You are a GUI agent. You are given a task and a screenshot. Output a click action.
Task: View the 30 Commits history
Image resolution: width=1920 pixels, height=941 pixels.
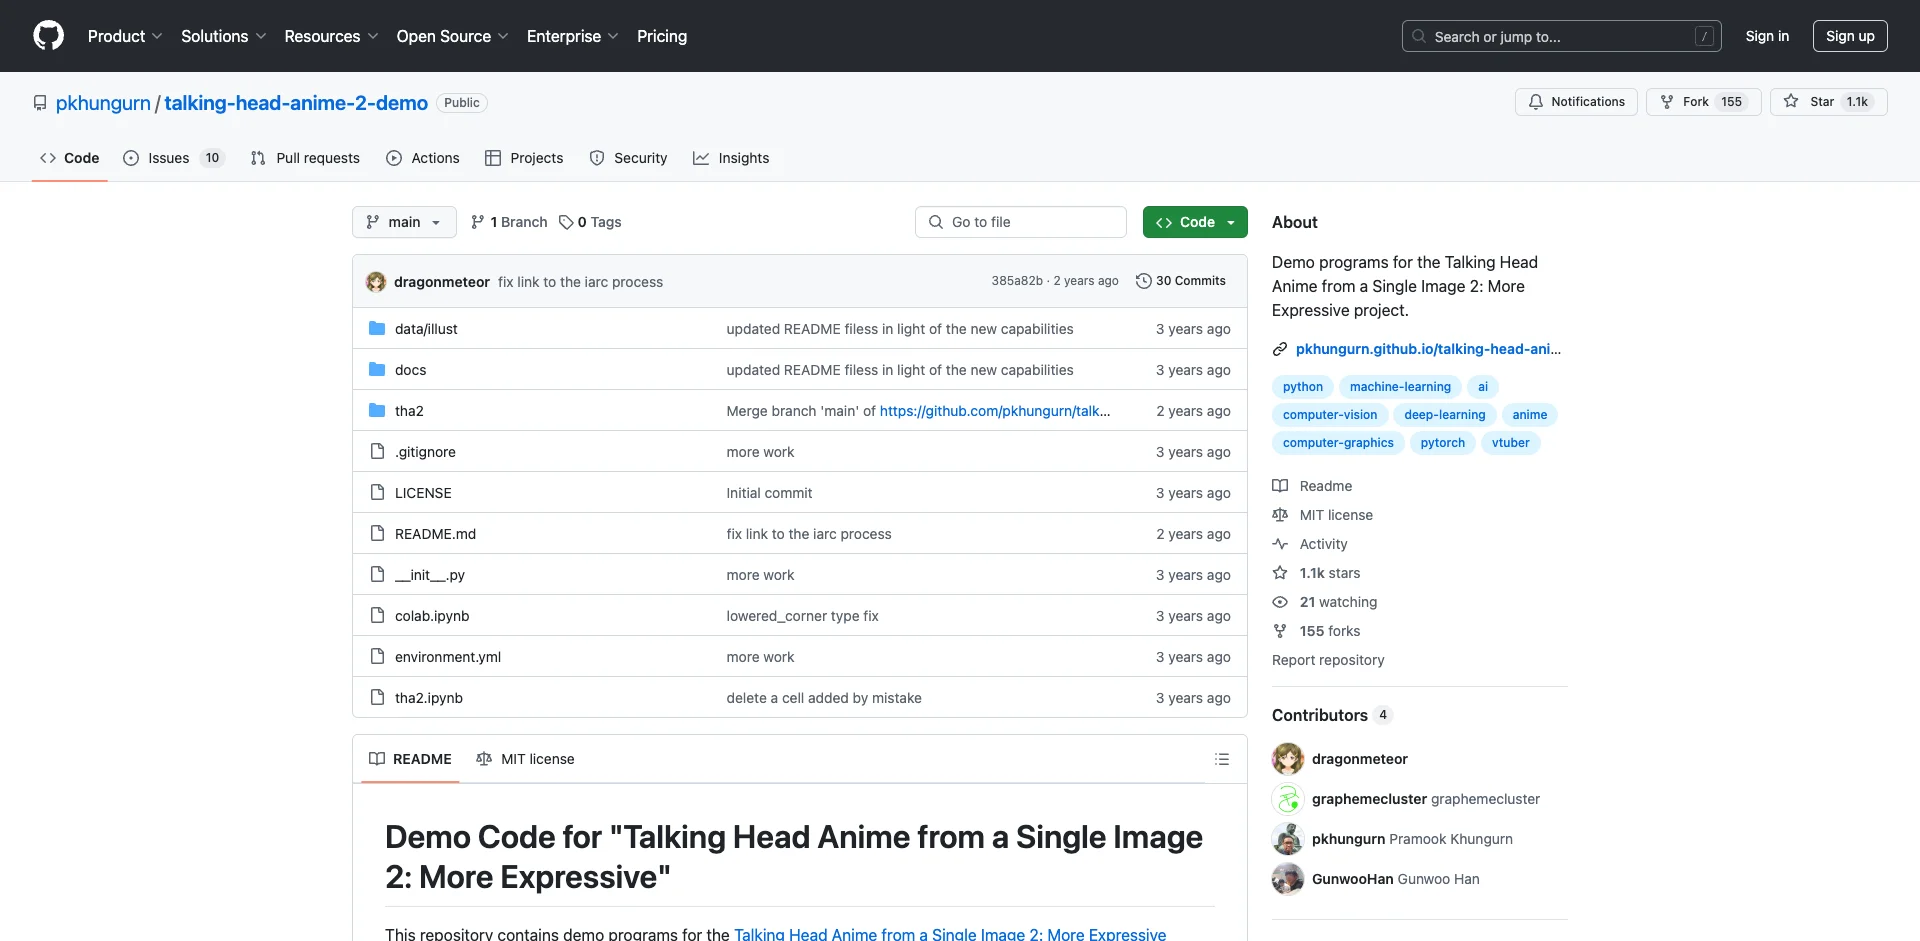click(1181, 281)
